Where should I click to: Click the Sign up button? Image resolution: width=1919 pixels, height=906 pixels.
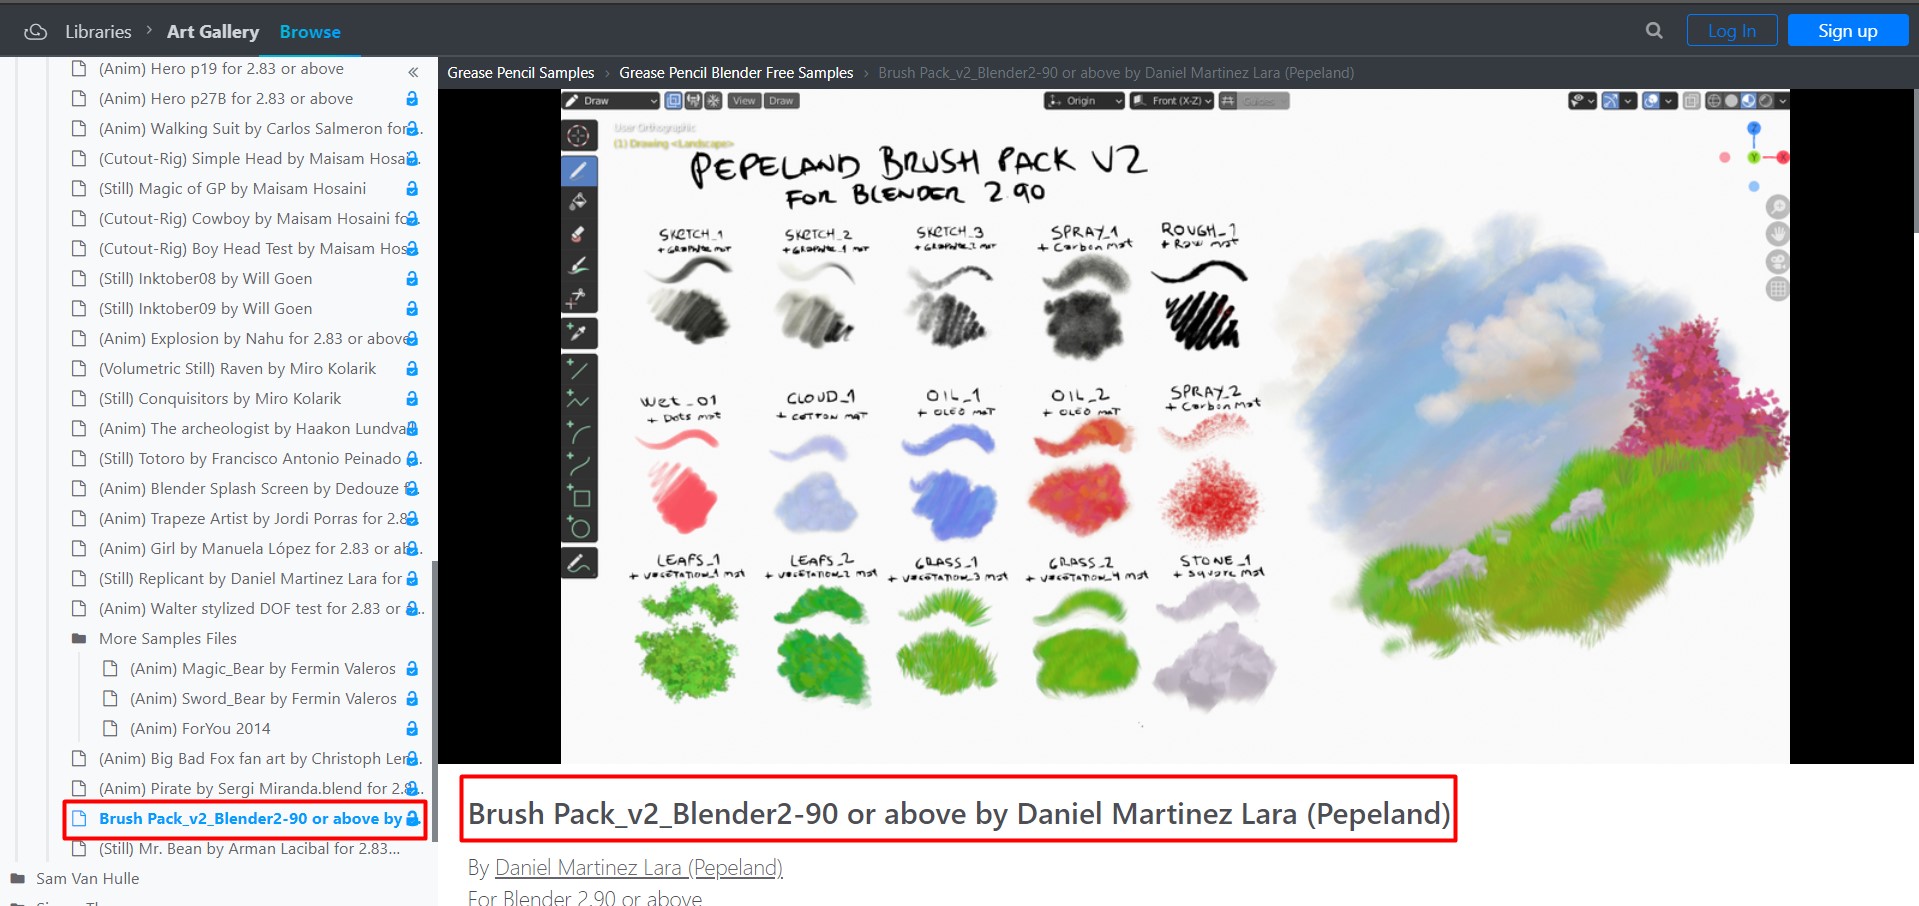pyautogui.click(x=1848, y=31)
